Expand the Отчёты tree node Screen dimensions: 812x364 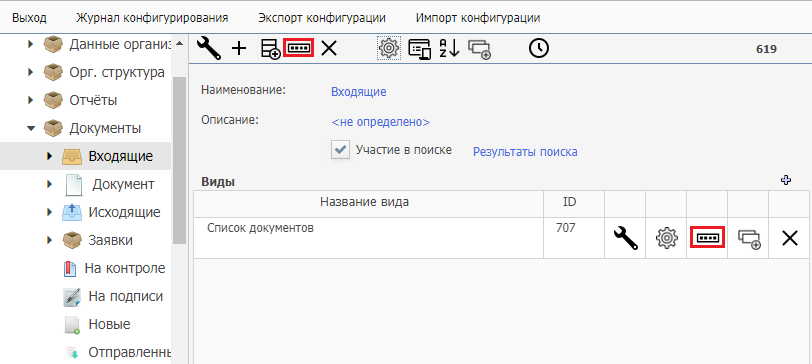(x=31, y=100)
